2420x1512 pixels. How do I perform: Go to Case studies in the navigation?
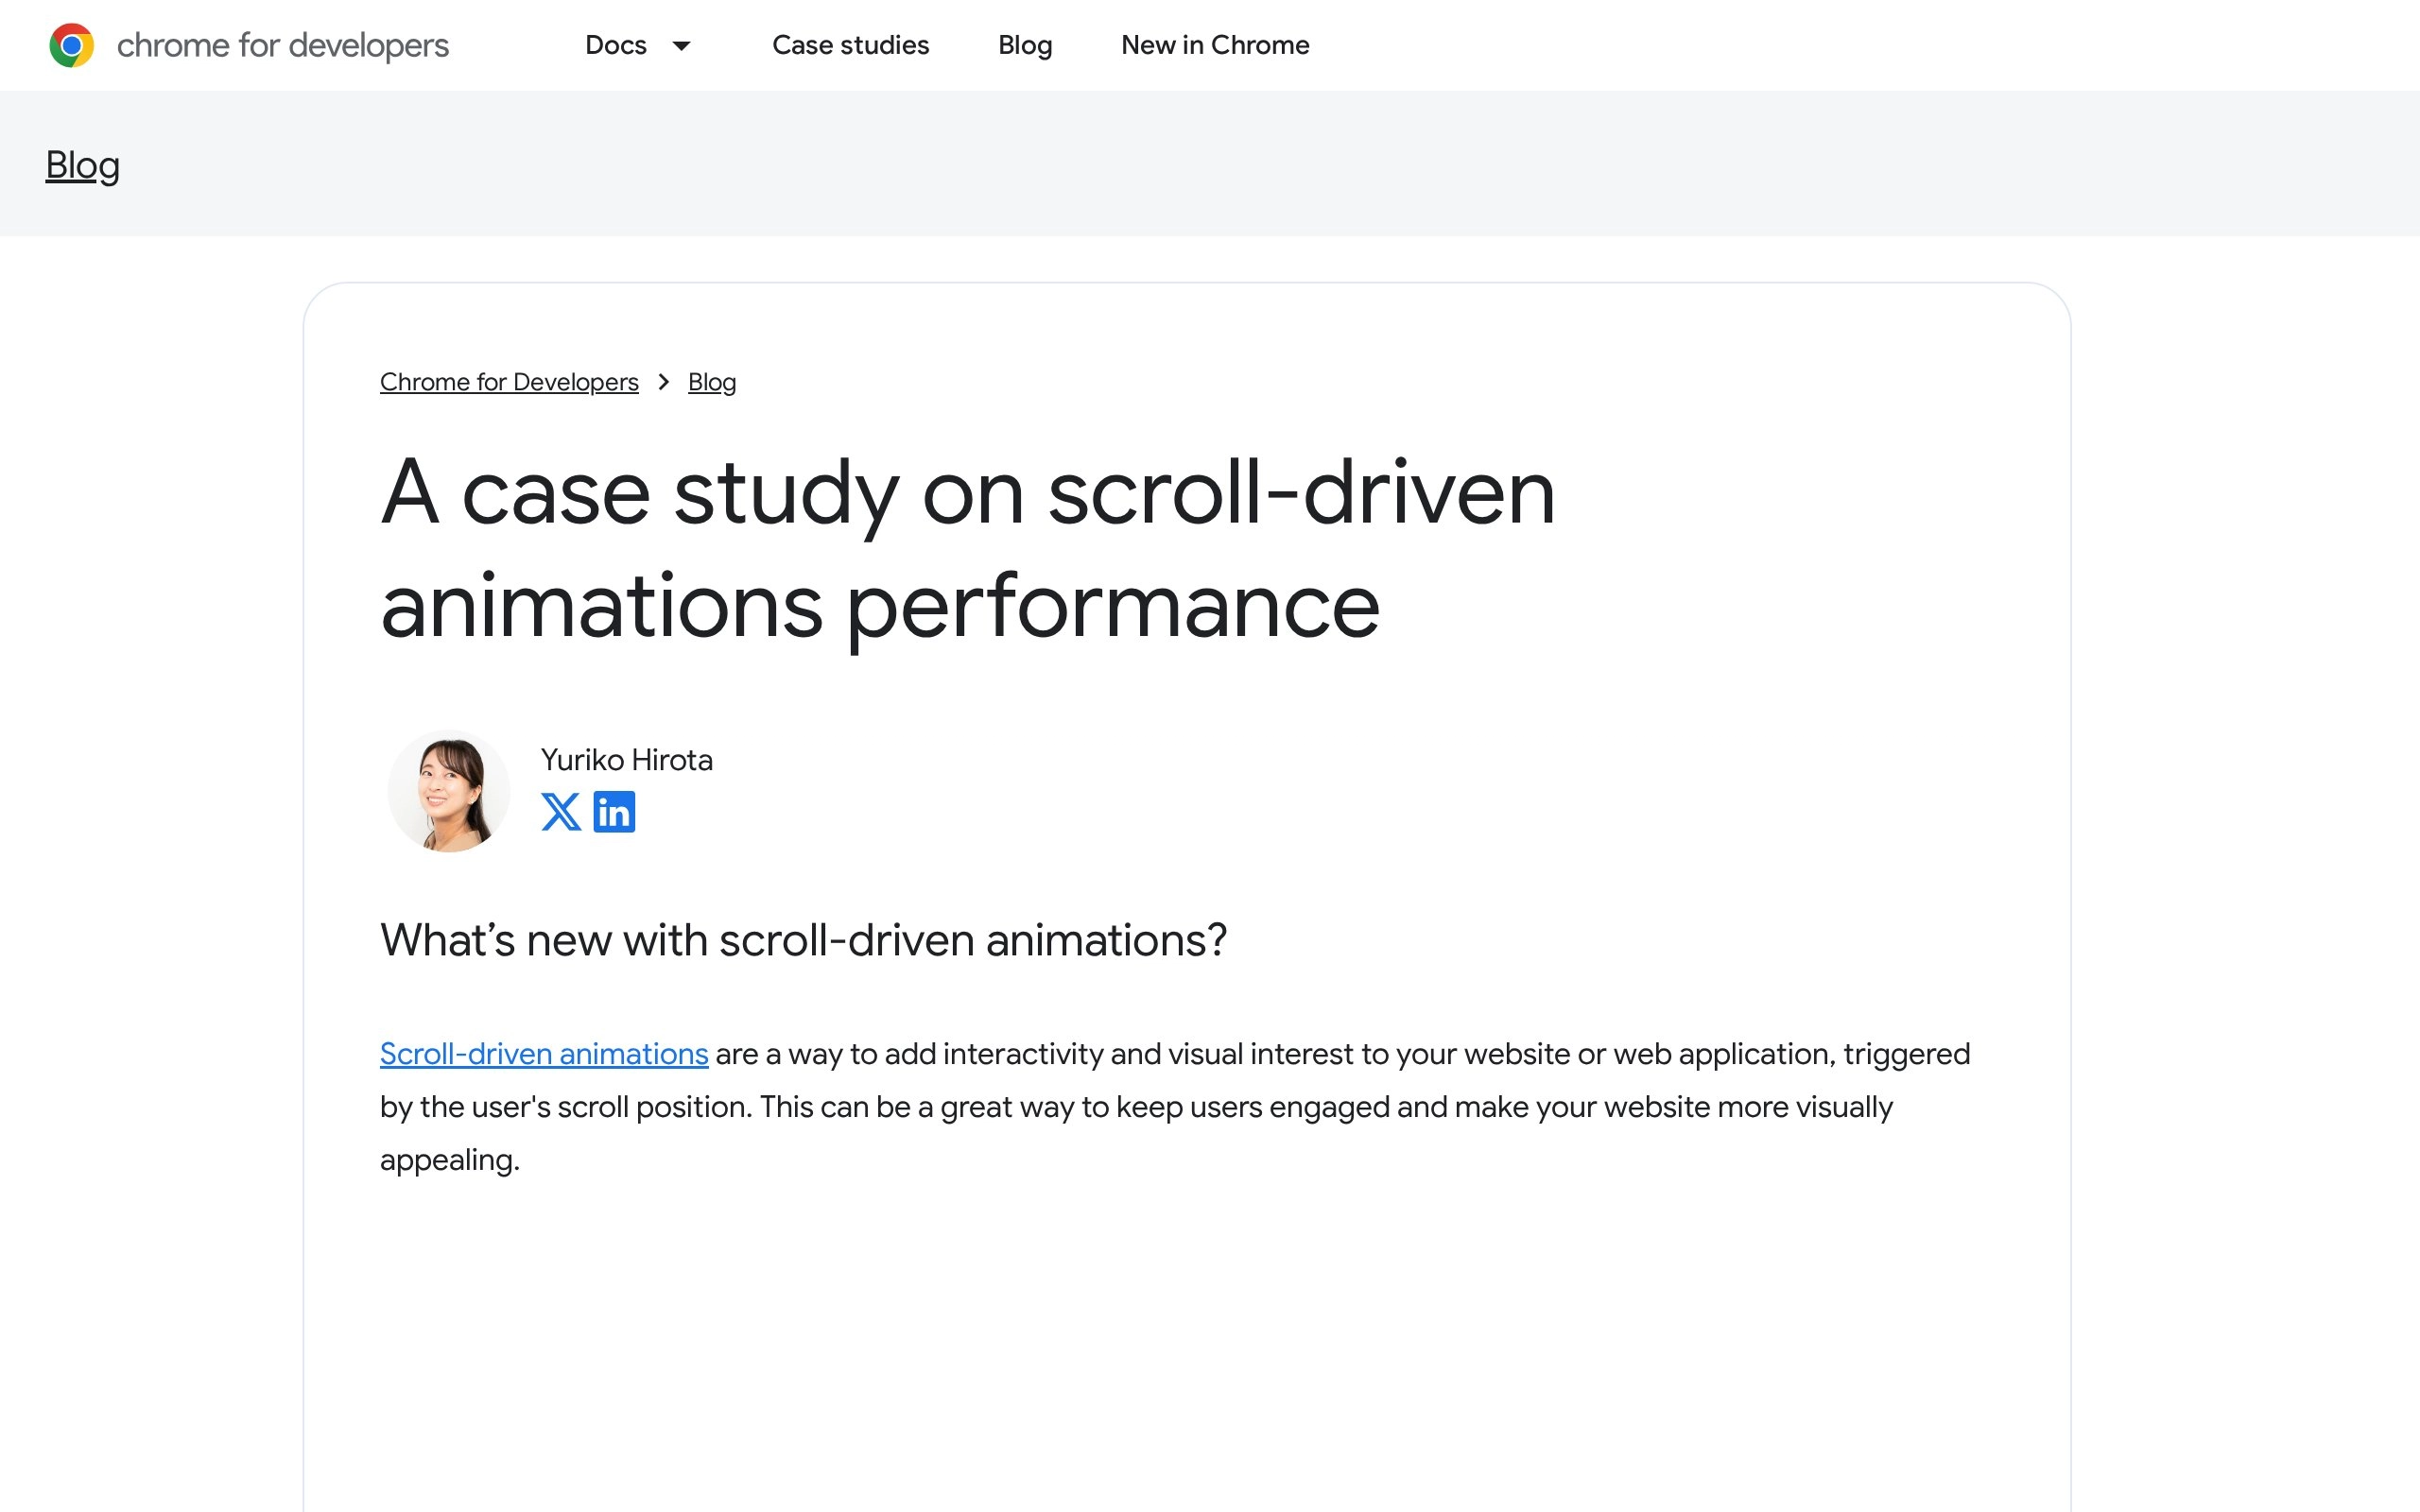(x=850, y=45)
